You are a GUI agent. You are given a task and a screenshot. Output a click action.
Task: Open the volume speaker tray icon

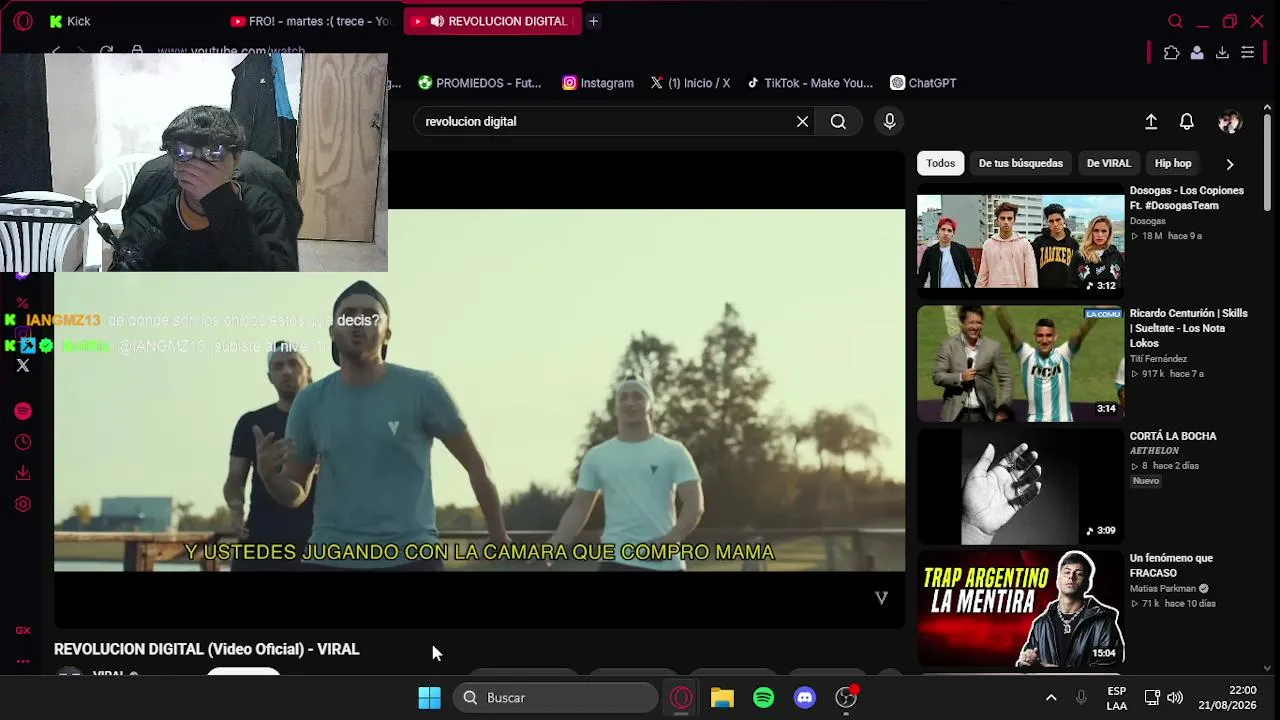pos(1175,698)
